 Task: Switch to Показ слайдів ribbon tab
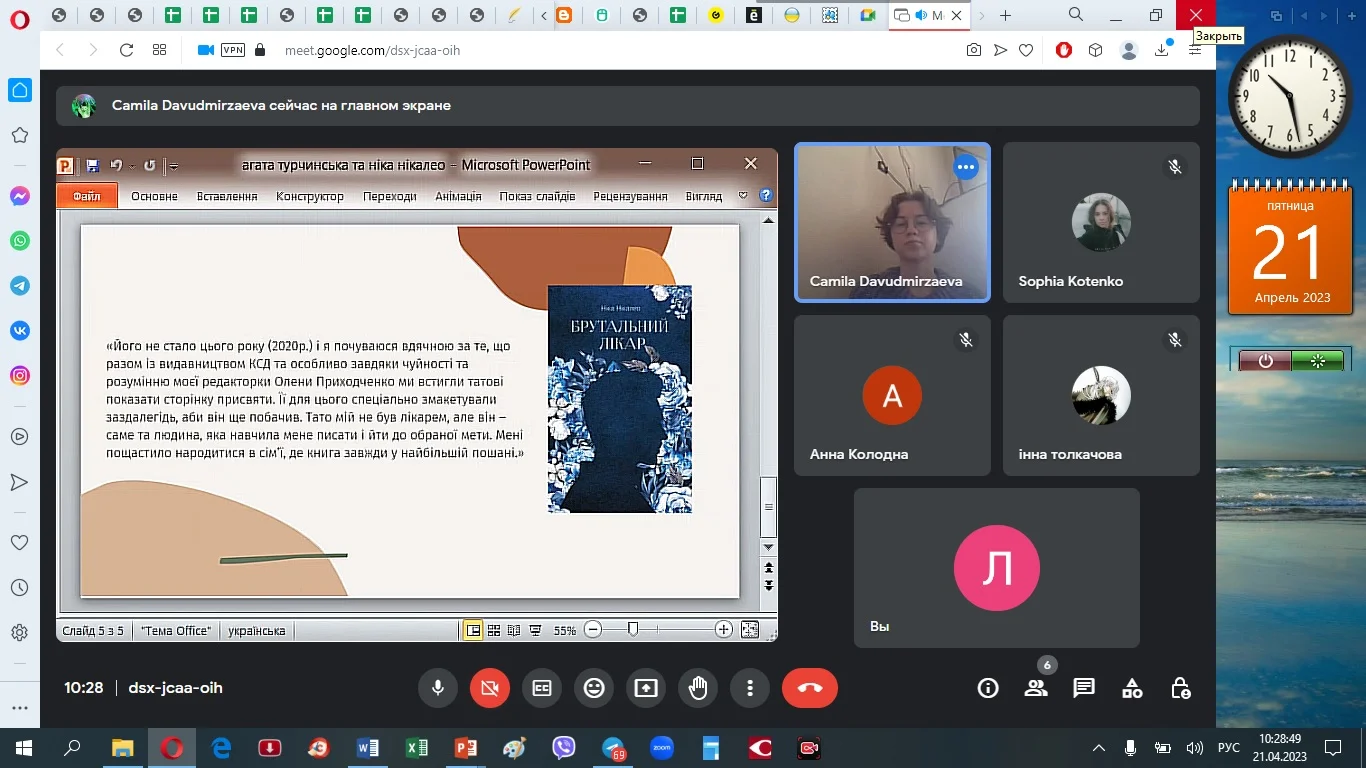tap(537, 196)
